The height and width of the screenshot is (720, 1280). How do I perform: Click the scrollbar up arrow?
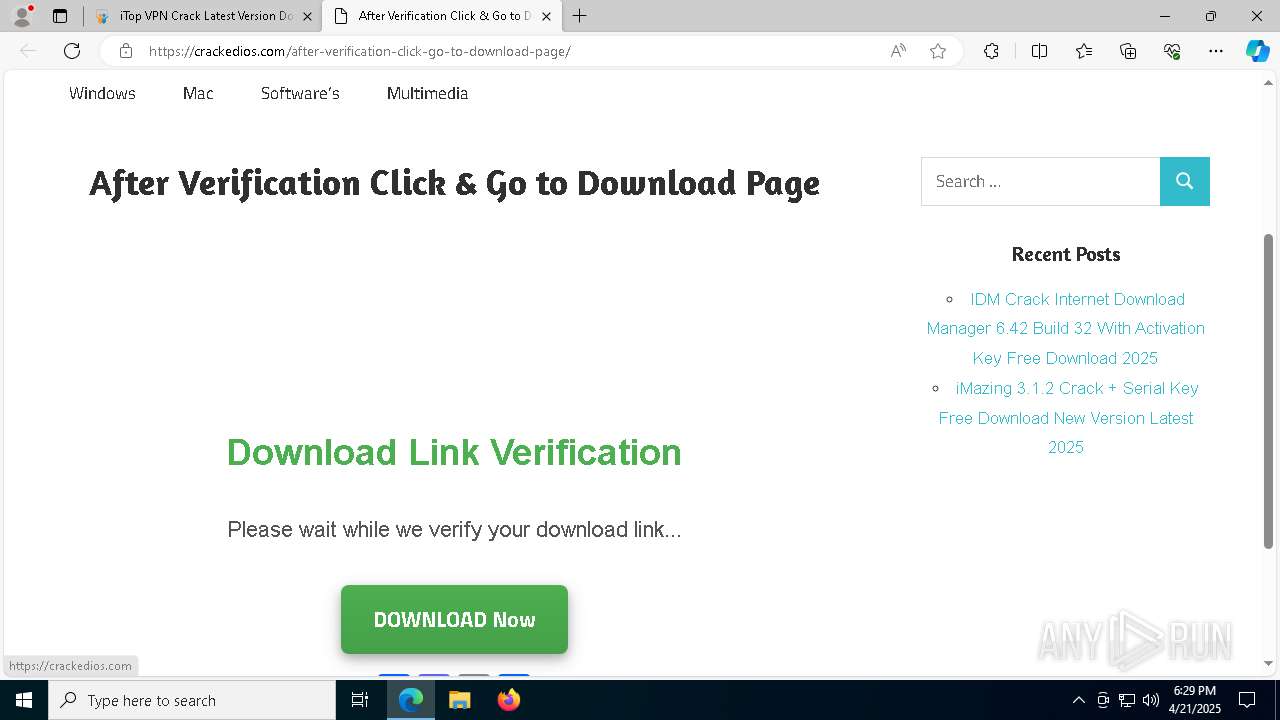pos(1269,83)
